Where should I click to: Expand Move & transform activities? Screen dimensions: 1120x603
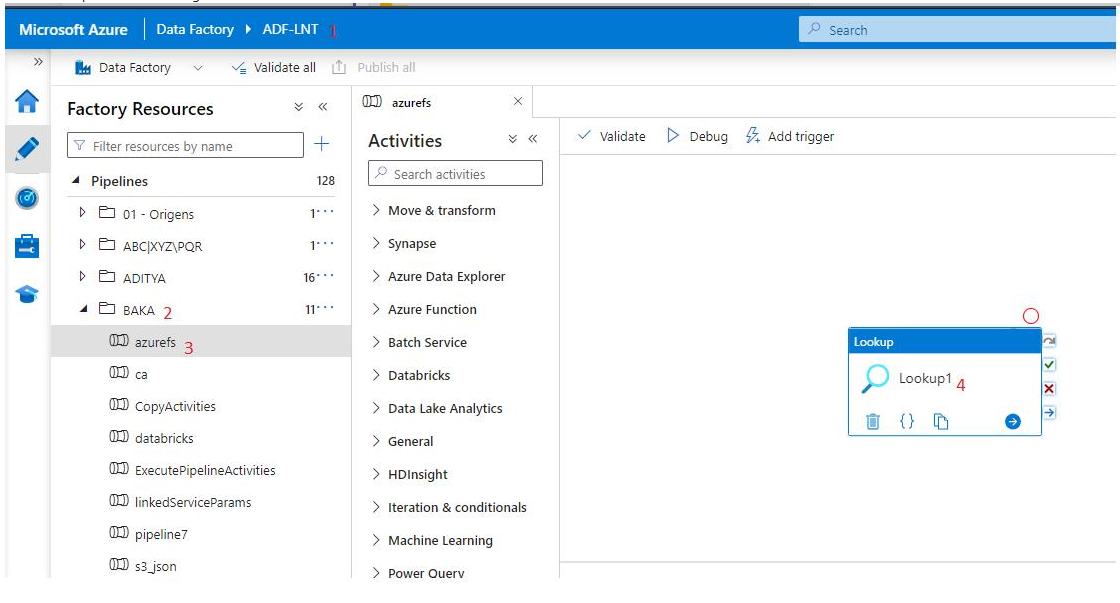click(376, 210)
